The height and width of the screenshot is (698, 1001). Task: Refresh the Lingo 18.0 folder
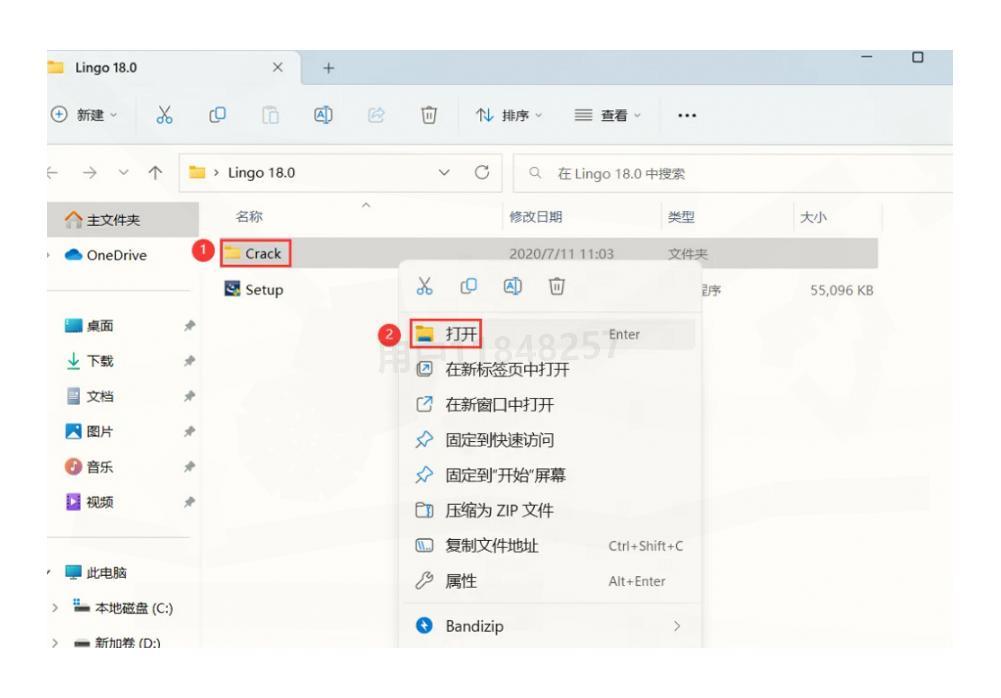pyautogui.click(x=482, y=172)
